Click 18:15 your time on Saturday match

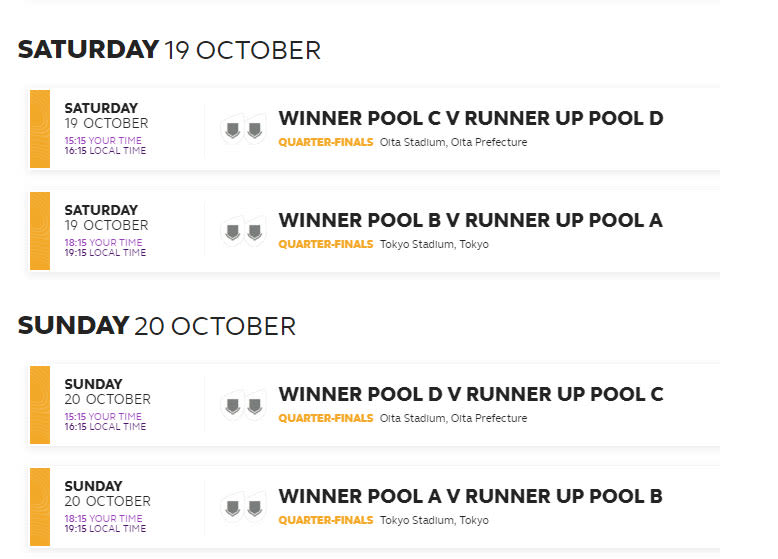tap(103, 243)
